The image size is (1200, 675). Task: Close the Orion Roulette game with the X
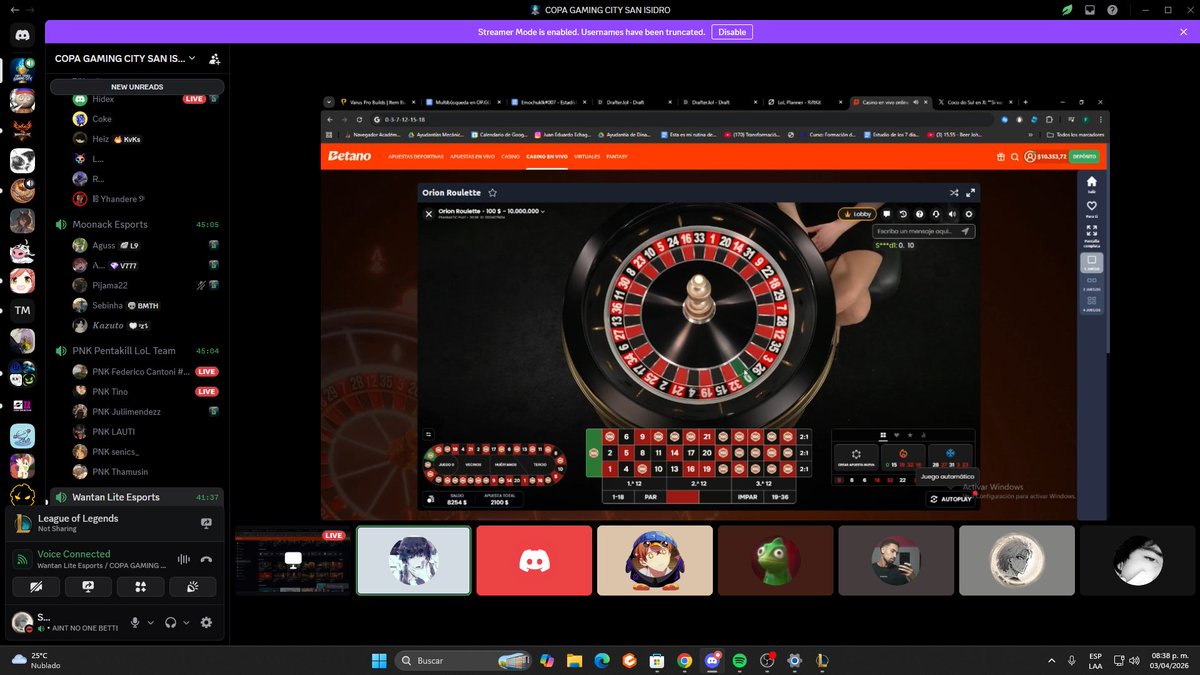pyautogui.click(x=429, y=213)
